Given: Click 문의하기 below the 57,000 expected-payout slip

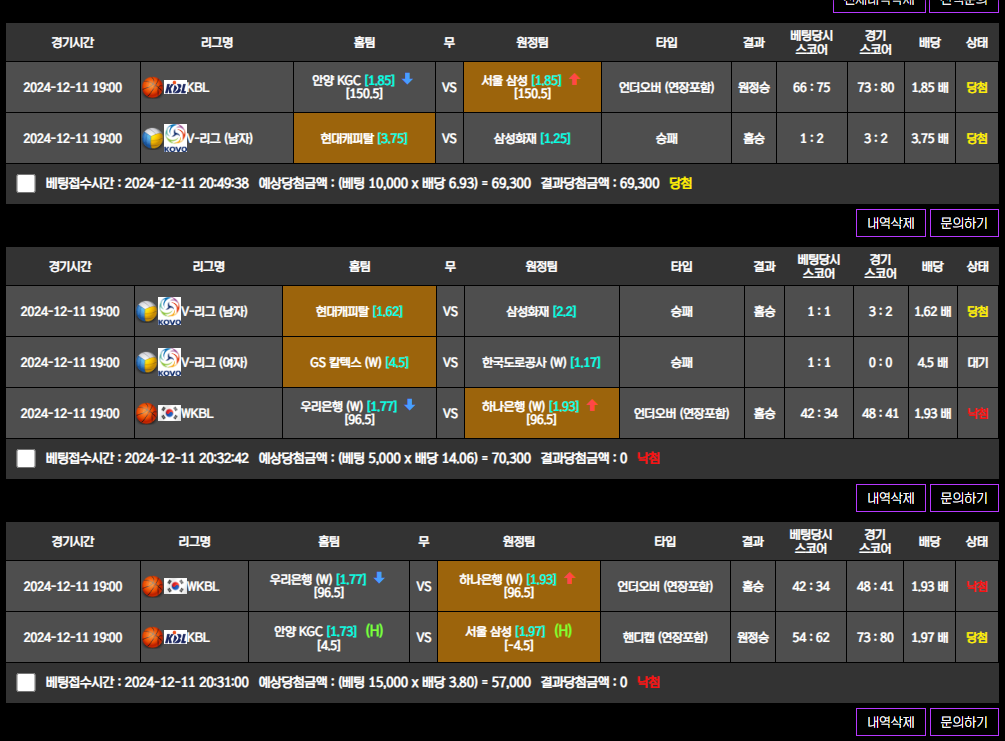Looking at the screenshot, I should click(964, 721).
